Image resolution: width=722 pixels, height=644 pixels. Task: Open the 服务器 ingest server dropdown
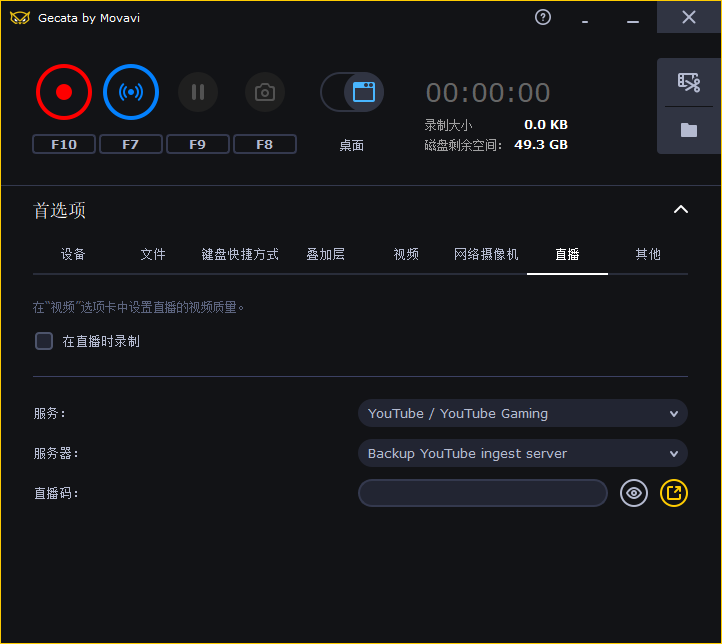coord(523,453)
